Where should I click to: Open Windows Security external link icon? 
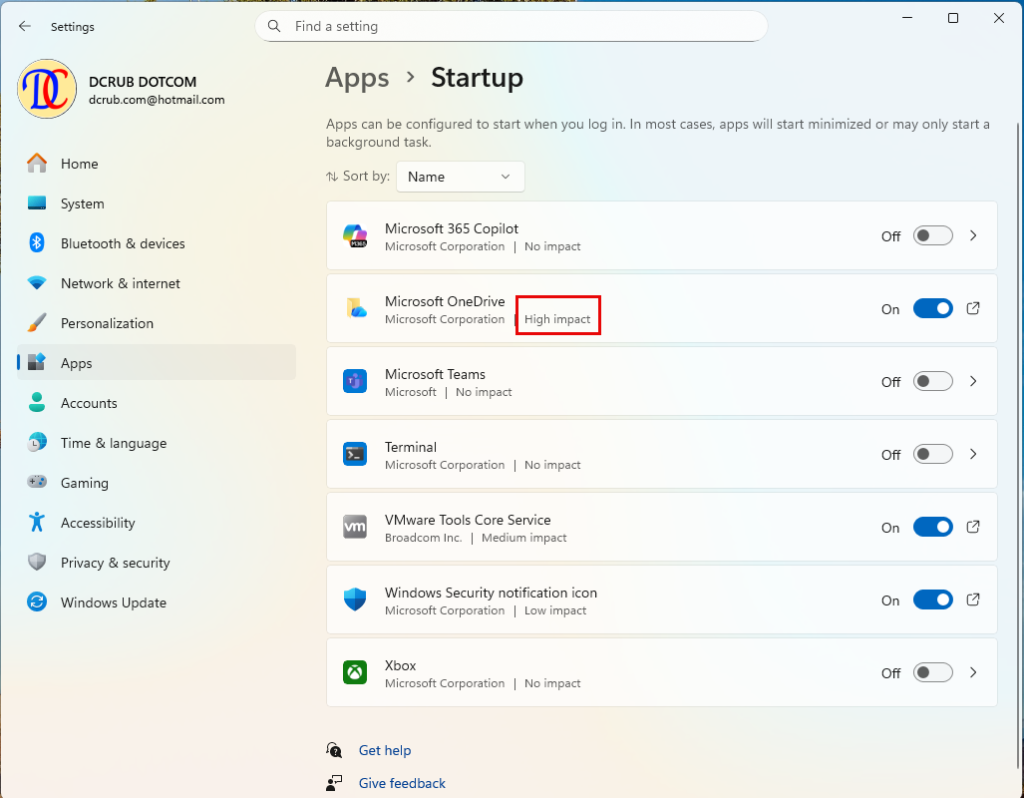[x=973, y=599]
